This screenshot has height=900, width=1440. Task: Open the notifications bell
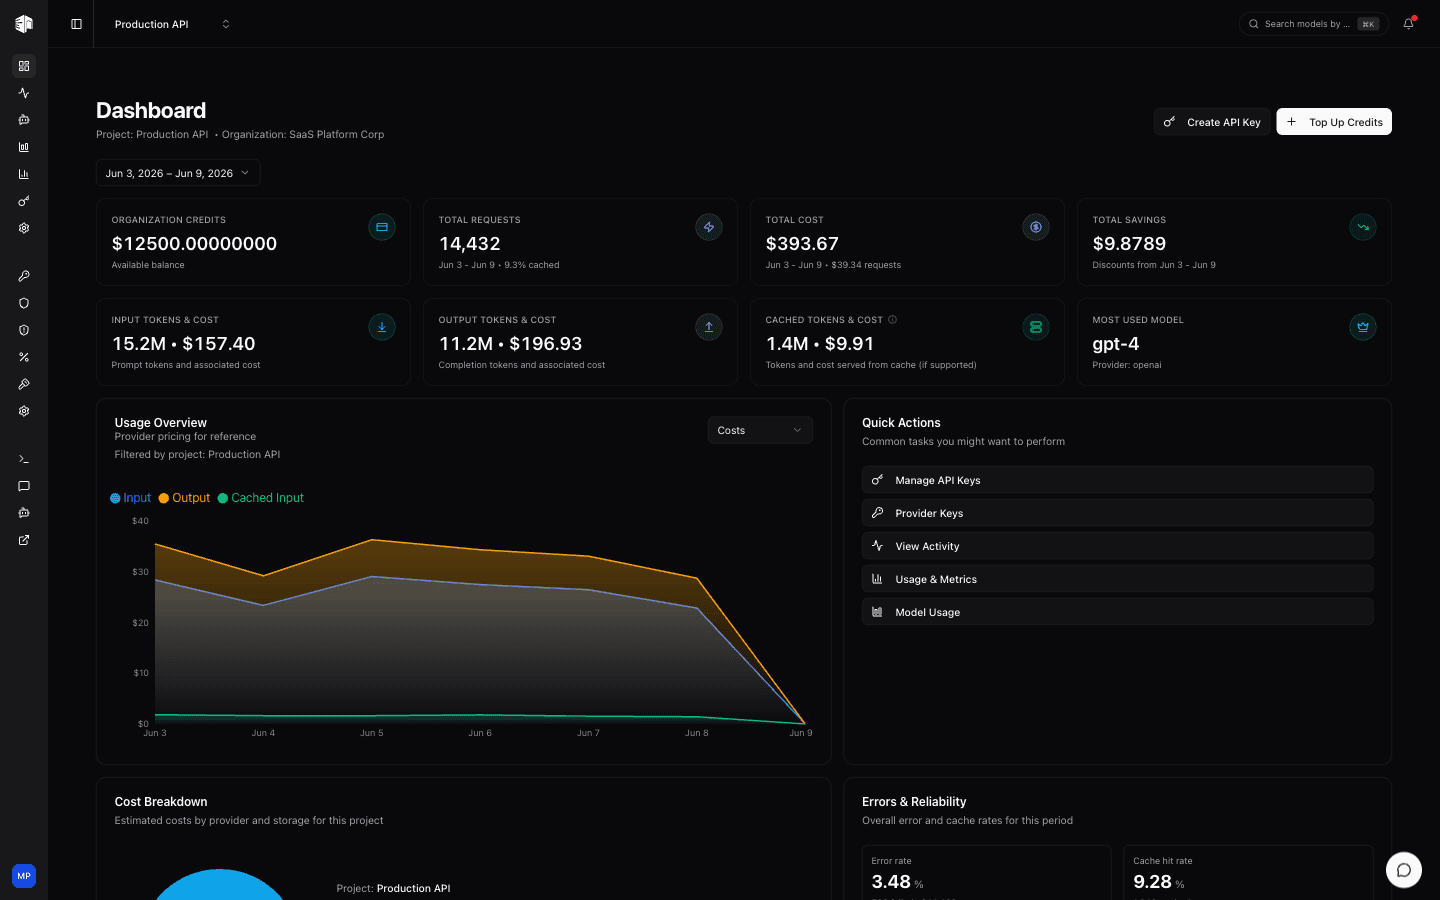tap(1408, 24)
